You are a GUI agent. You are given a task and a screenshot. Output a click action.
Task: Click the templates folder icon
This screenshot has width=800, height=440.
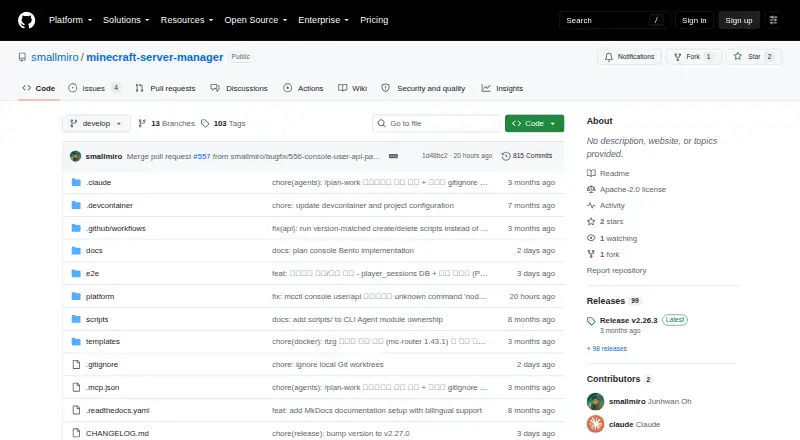click(76, 341)
